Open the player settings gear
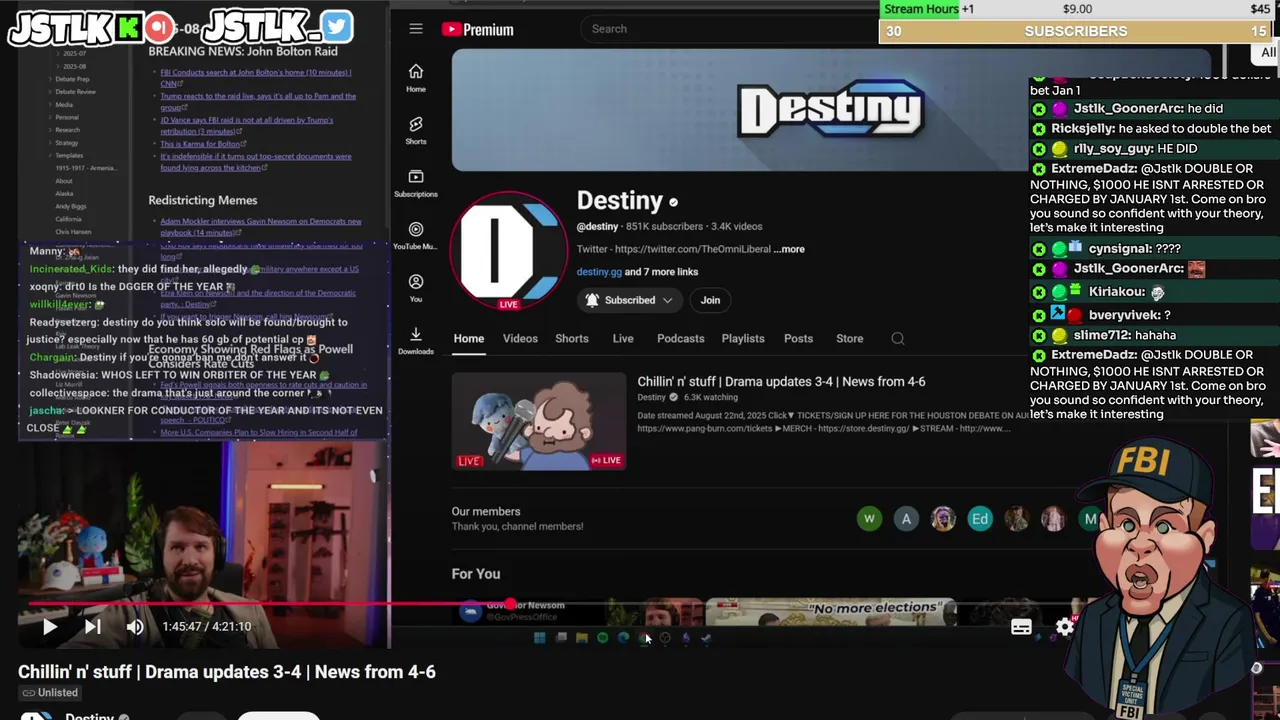The width and height of the screenshot is (1280, 720). (x=1065, y=627)
